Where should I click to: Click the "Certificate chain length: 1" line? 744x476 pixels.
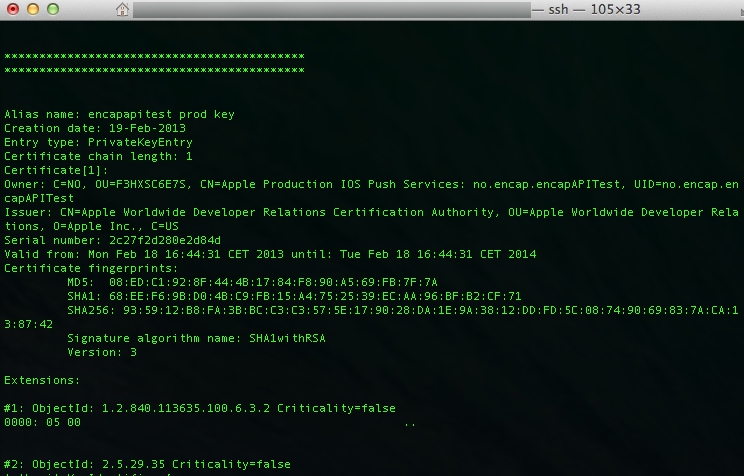(x=98, y=156)
